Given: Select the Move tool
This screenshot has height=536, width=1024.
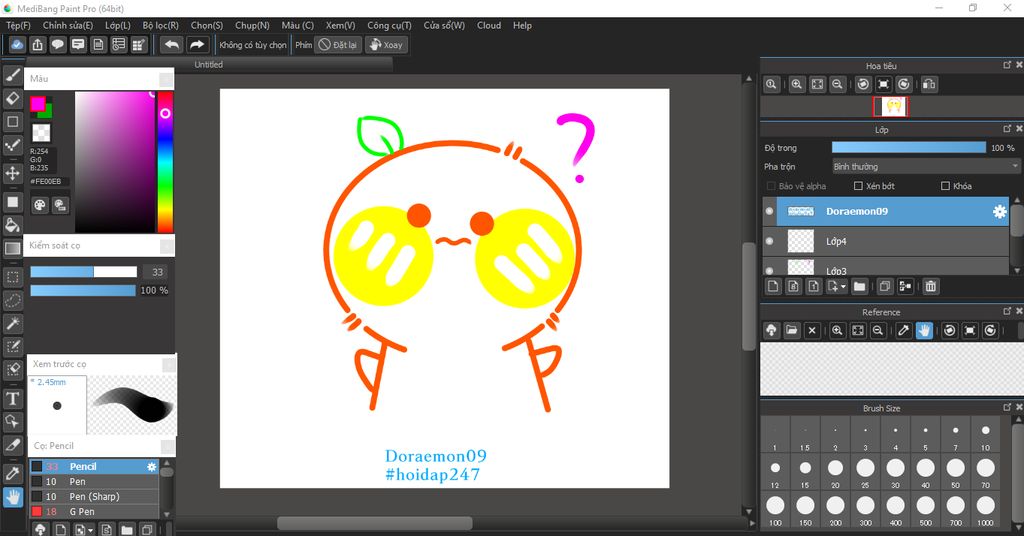Looking at the screenshot, I should (x=12, y=173).
